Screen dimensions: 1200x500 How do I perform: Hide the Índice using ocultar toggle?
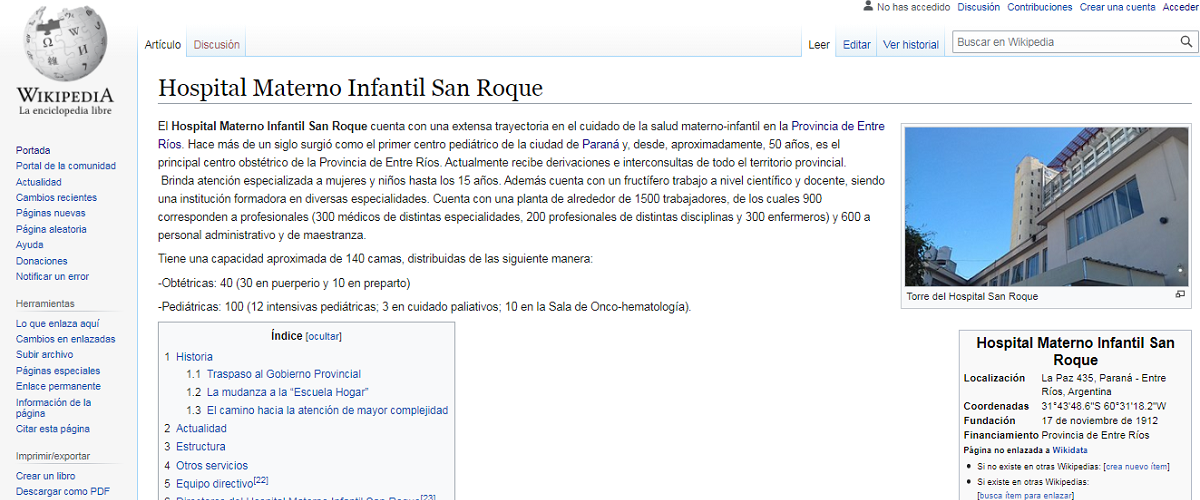coord(323,337)
